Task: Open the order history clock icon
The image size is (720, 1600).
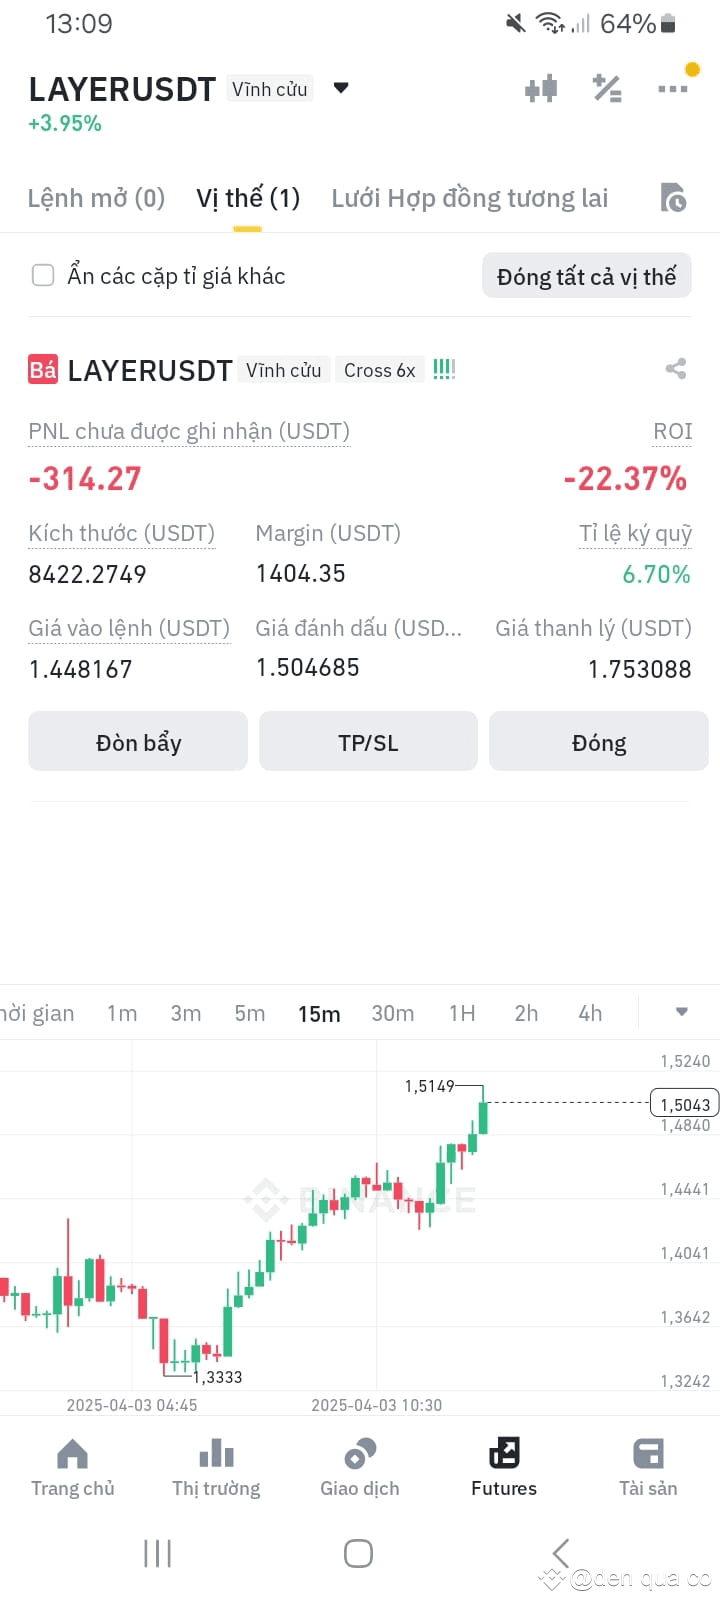Action: pos(674,198)
